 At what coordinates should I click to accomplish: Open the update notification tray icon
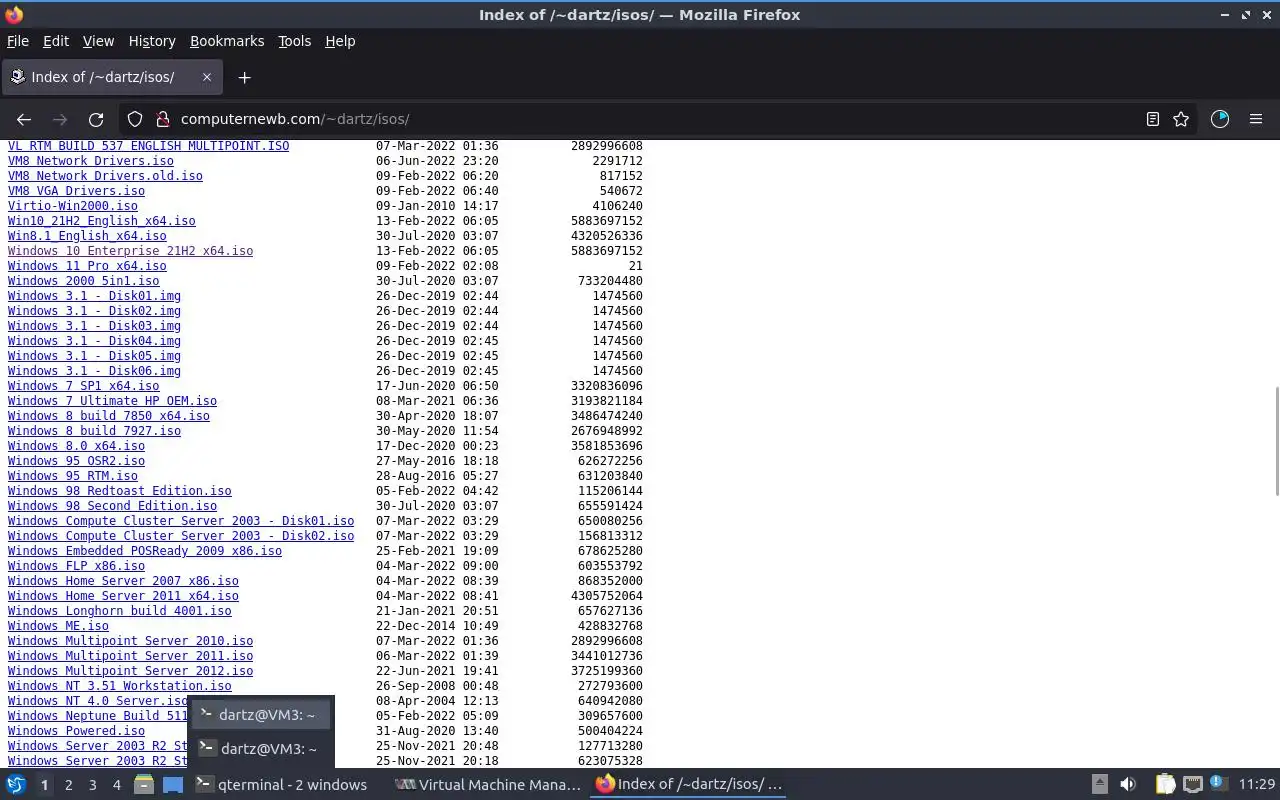tap(1218, 785)
